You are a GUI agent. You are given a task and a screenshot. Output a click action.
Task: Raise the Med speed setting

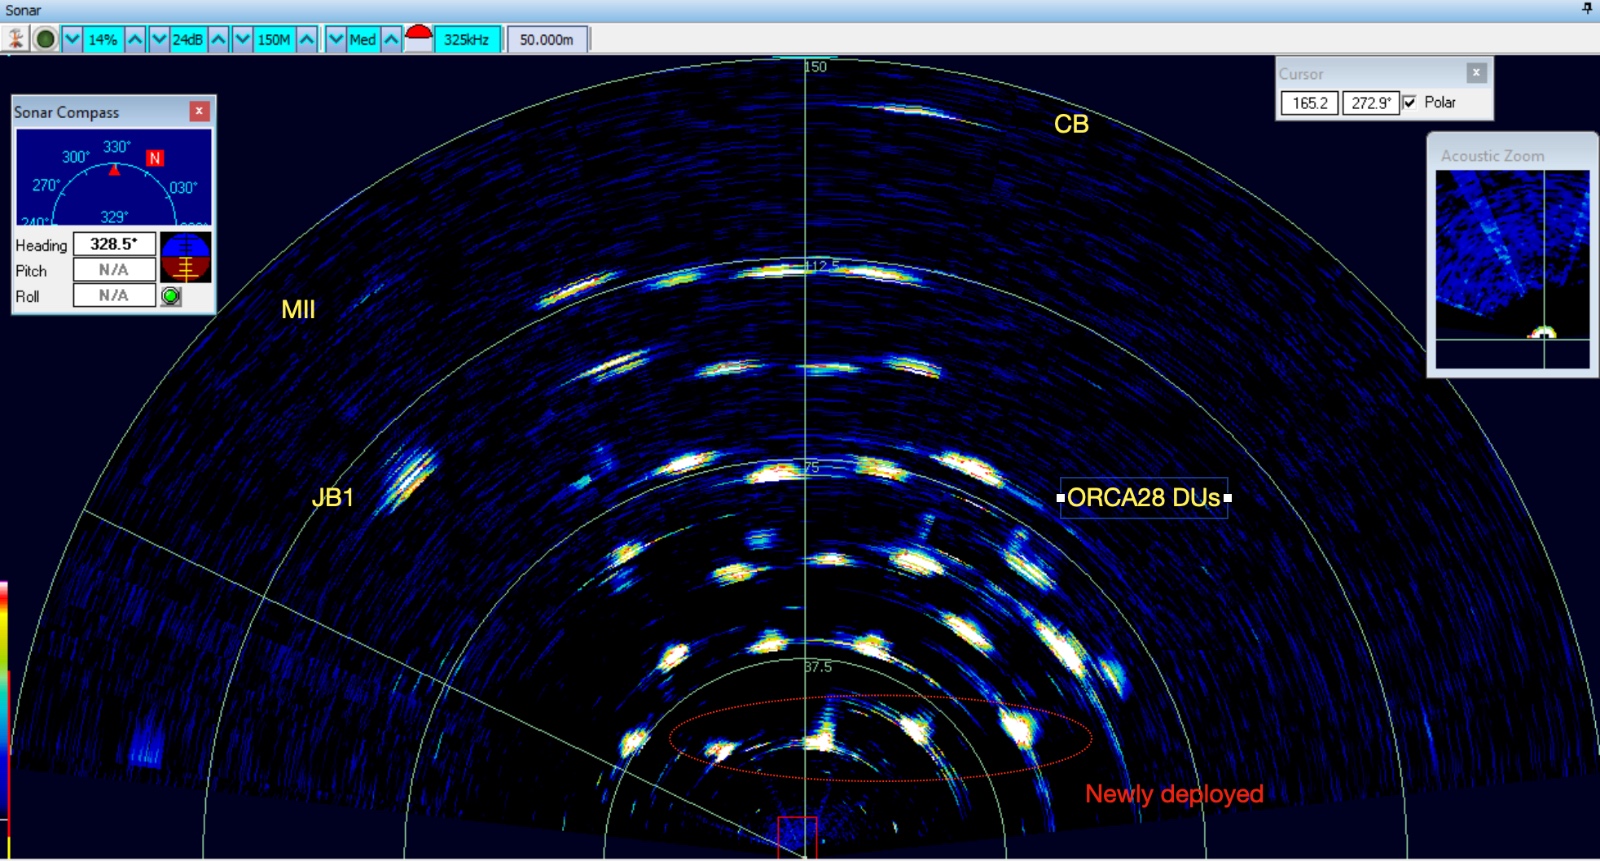pos(391,39)
